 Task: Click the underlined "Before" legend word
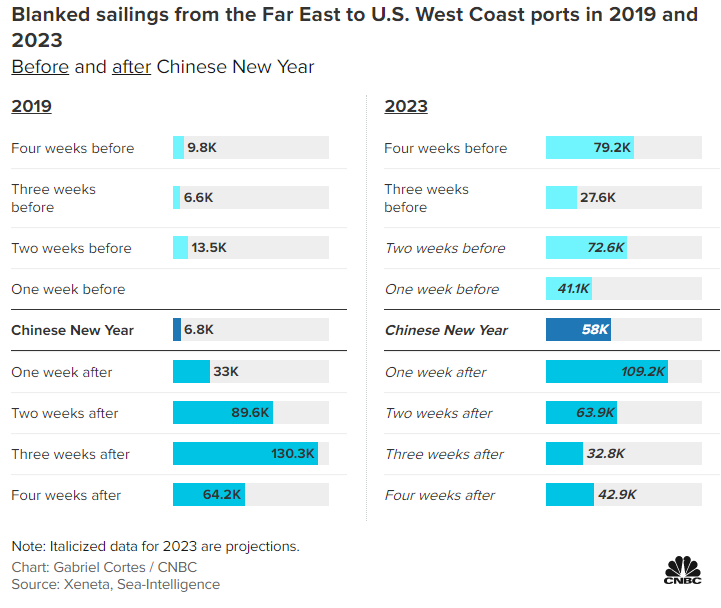coord(40,67)
